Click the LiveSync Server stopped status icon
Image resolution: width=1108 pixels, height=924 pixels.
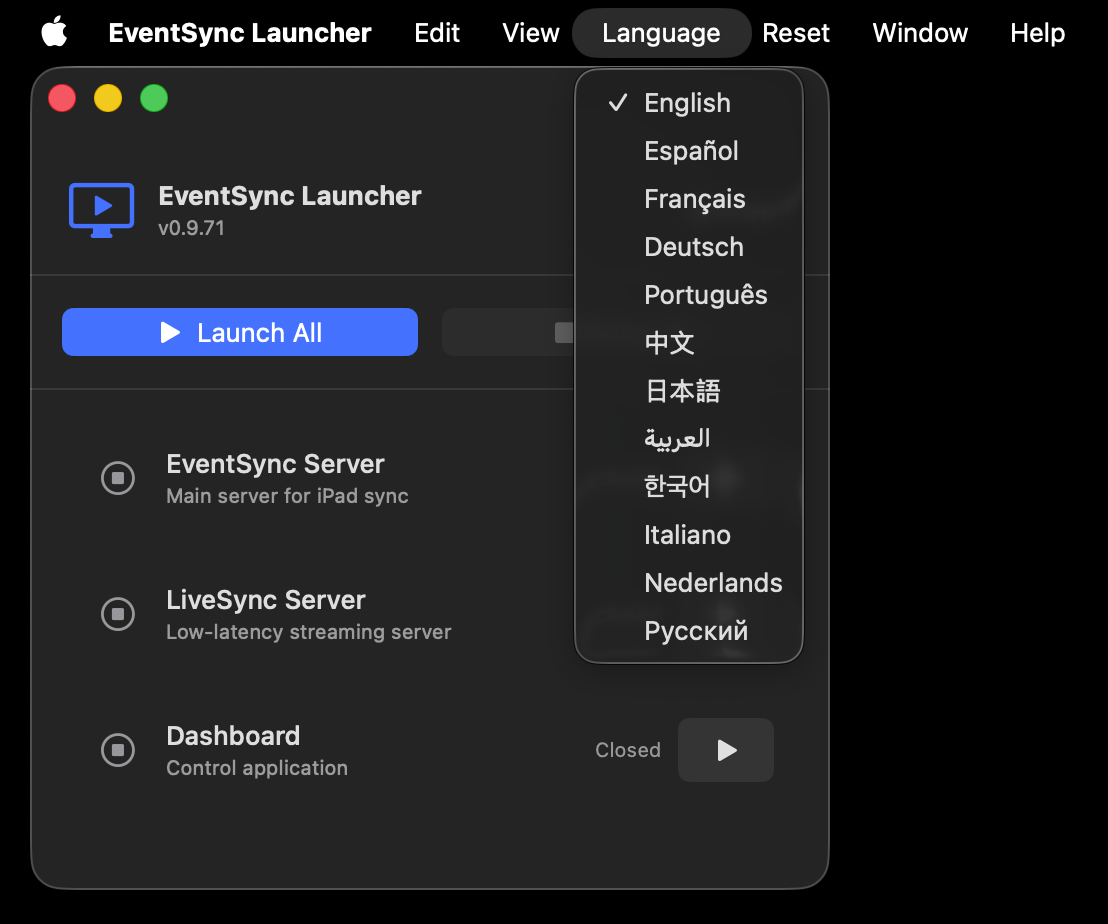[118, 614]
